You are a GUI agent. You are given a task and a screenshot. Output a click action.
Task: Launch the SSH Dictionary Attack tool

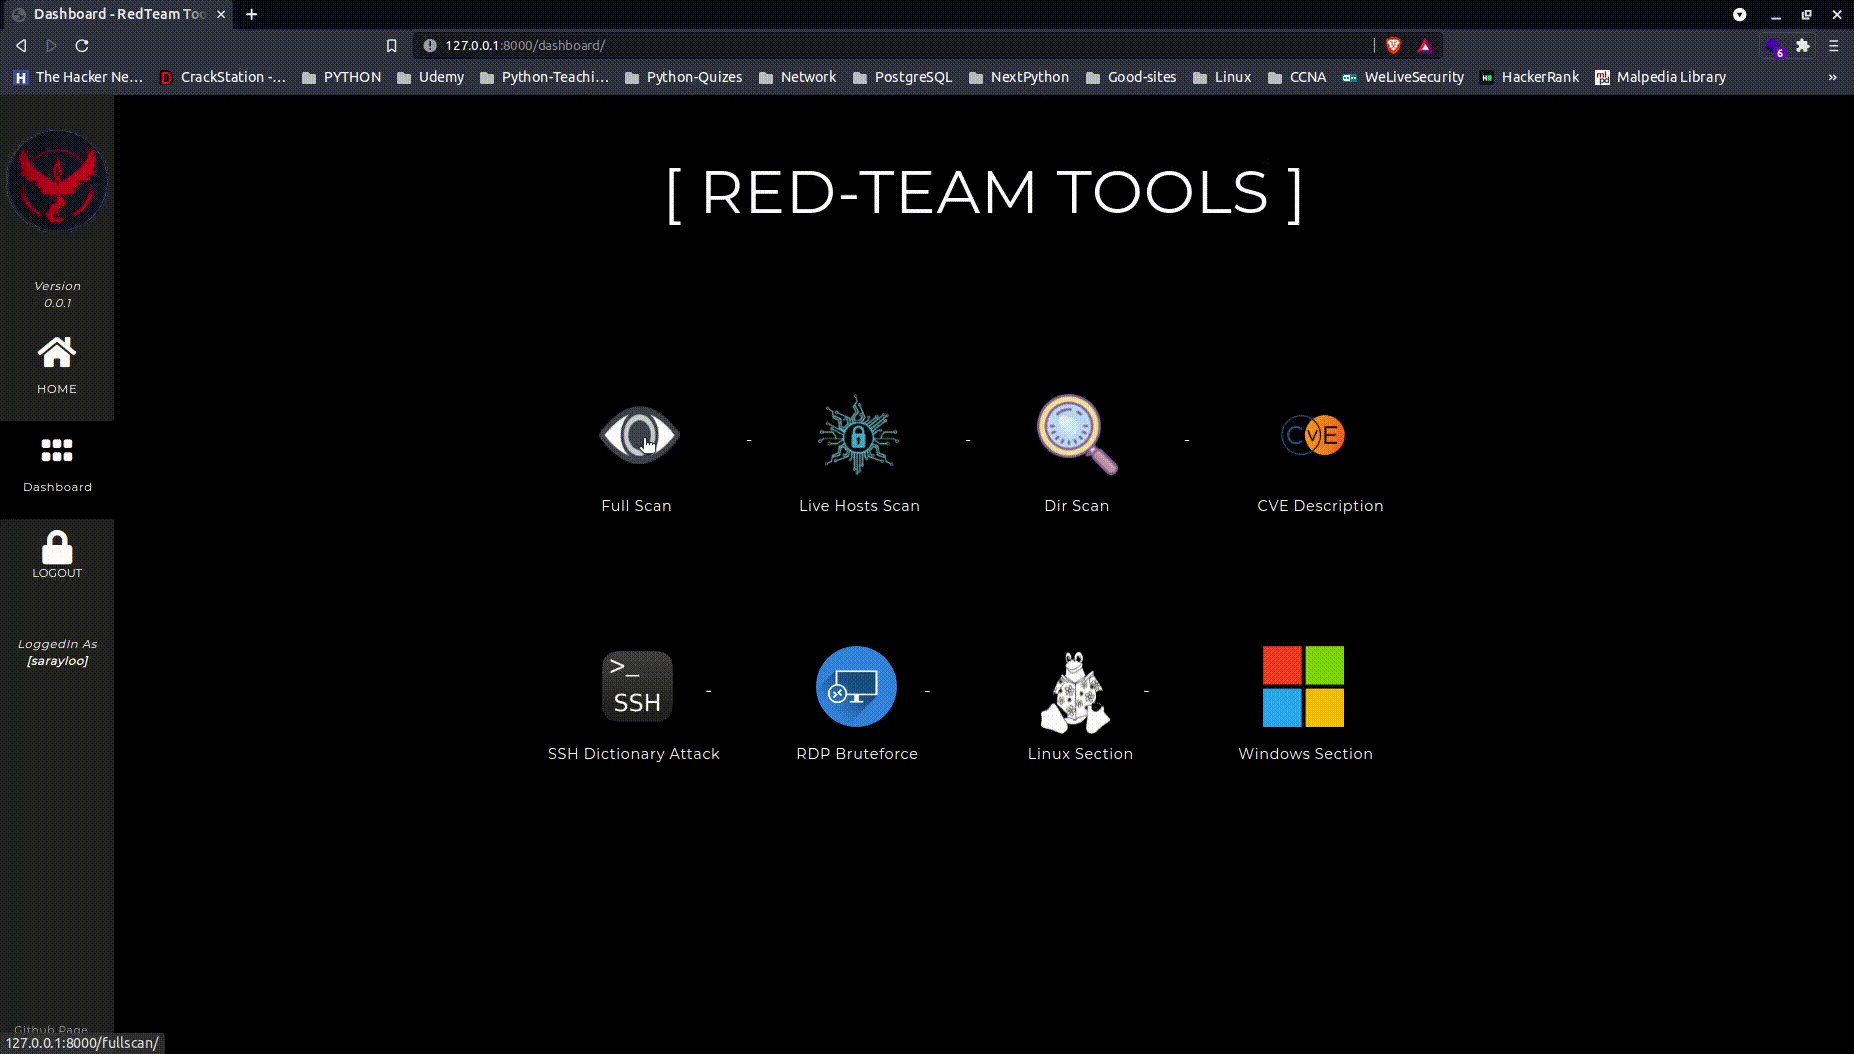tap(636, 686)
